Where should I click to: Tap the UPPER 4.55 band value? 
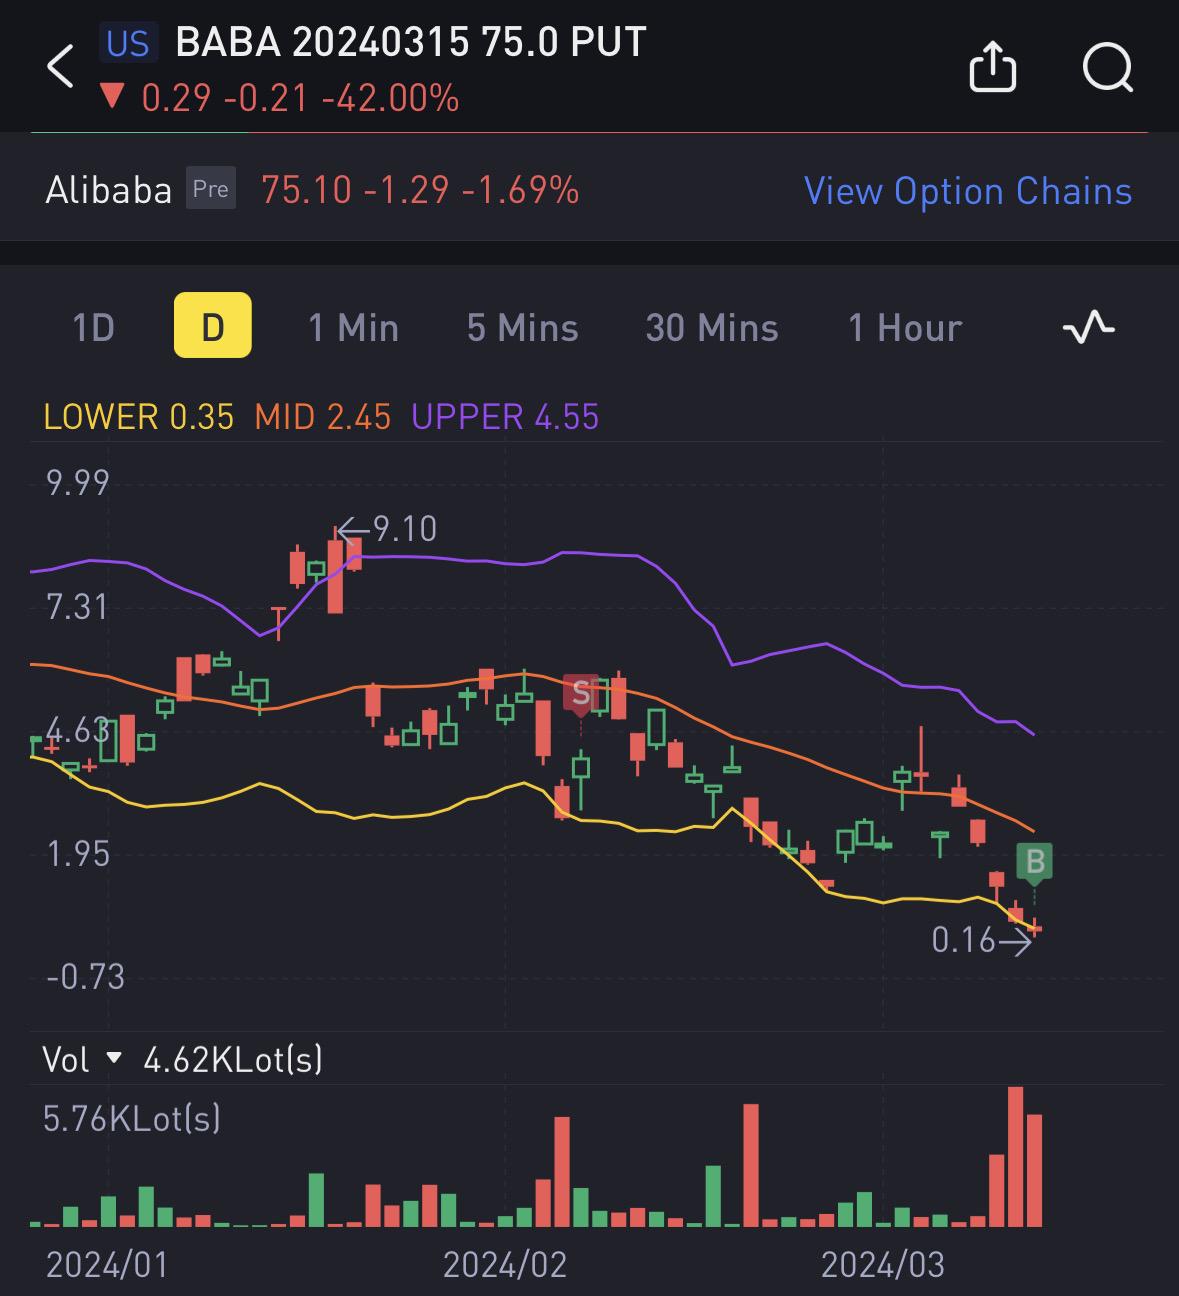(505, 416)
